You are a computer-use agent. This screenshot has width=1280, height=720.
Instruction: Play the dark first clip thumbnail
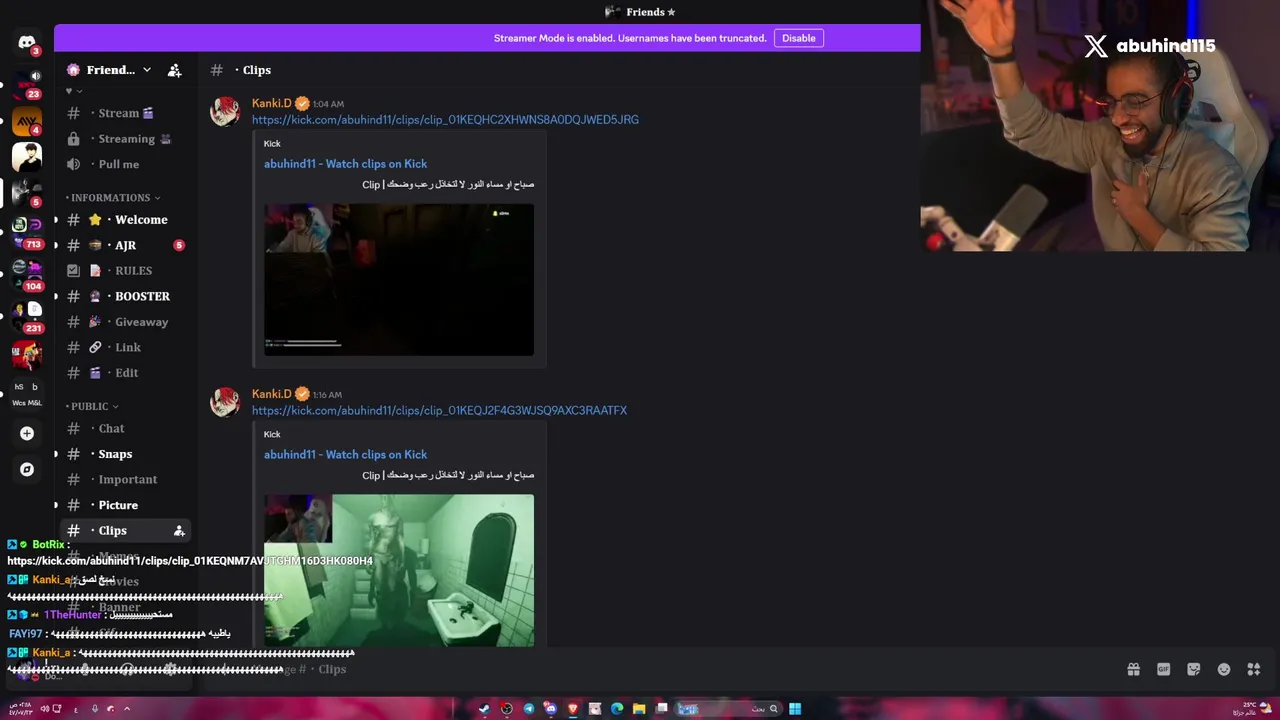click(x=399, y=280)
